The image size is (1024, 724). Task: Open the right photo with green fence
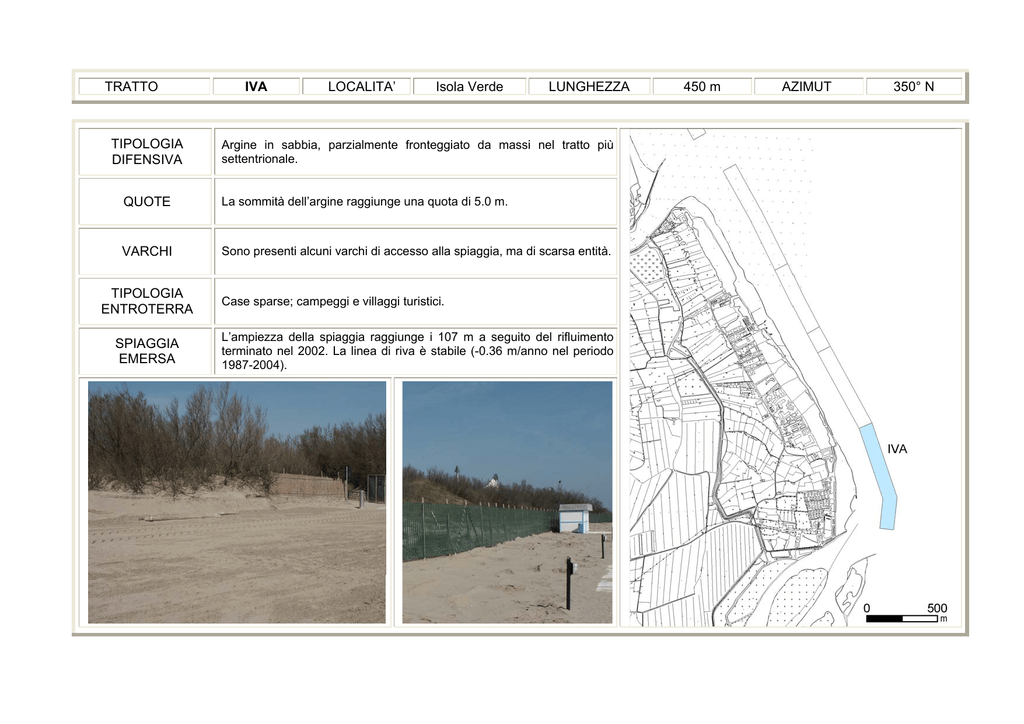pos(507,502)
